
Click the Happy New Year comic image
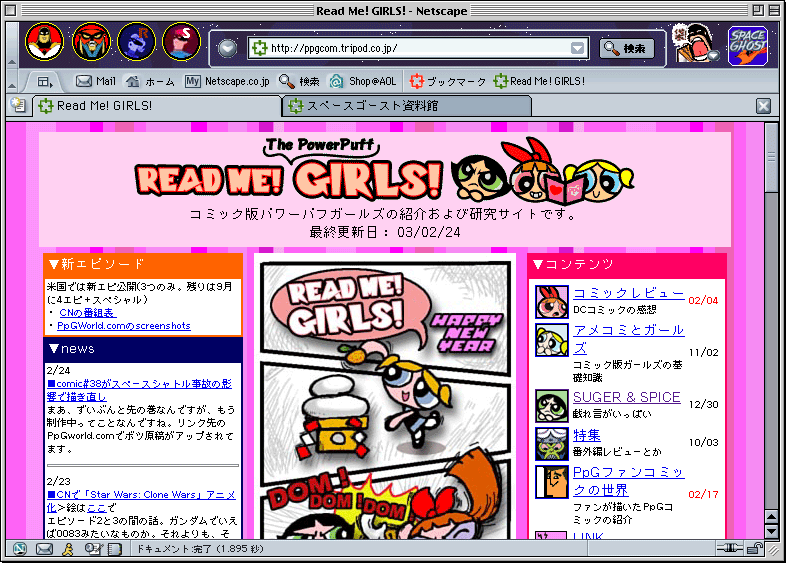[385, 399]
